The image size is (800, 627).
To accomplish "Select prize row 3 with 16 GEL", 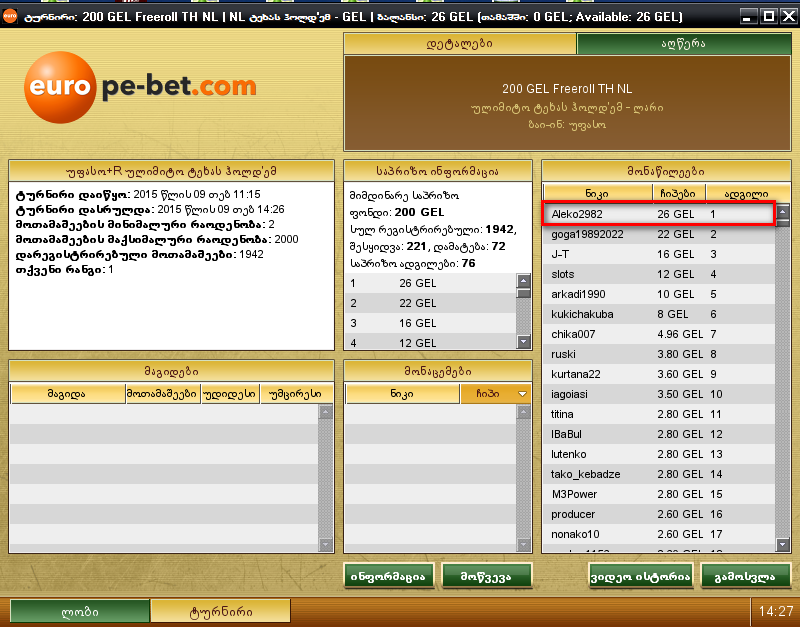I will pos(431,323).
